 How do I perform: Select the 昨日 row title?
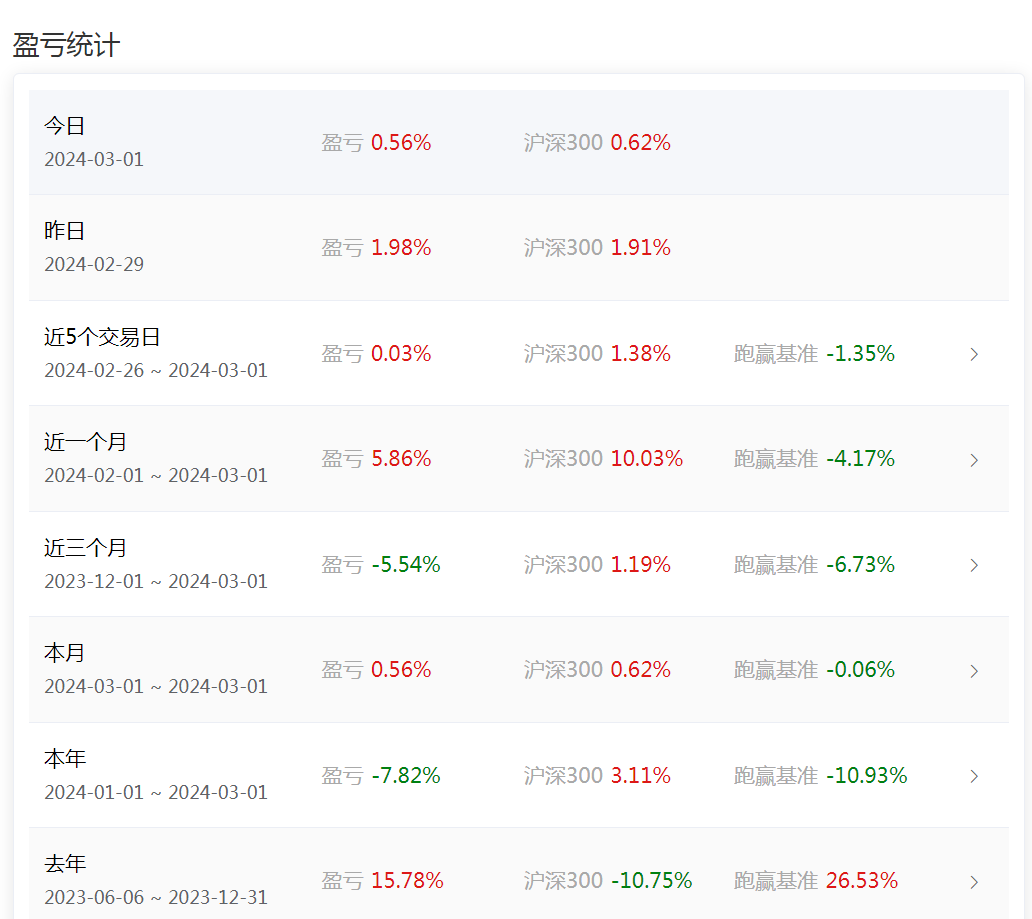[x=64, y=231]
